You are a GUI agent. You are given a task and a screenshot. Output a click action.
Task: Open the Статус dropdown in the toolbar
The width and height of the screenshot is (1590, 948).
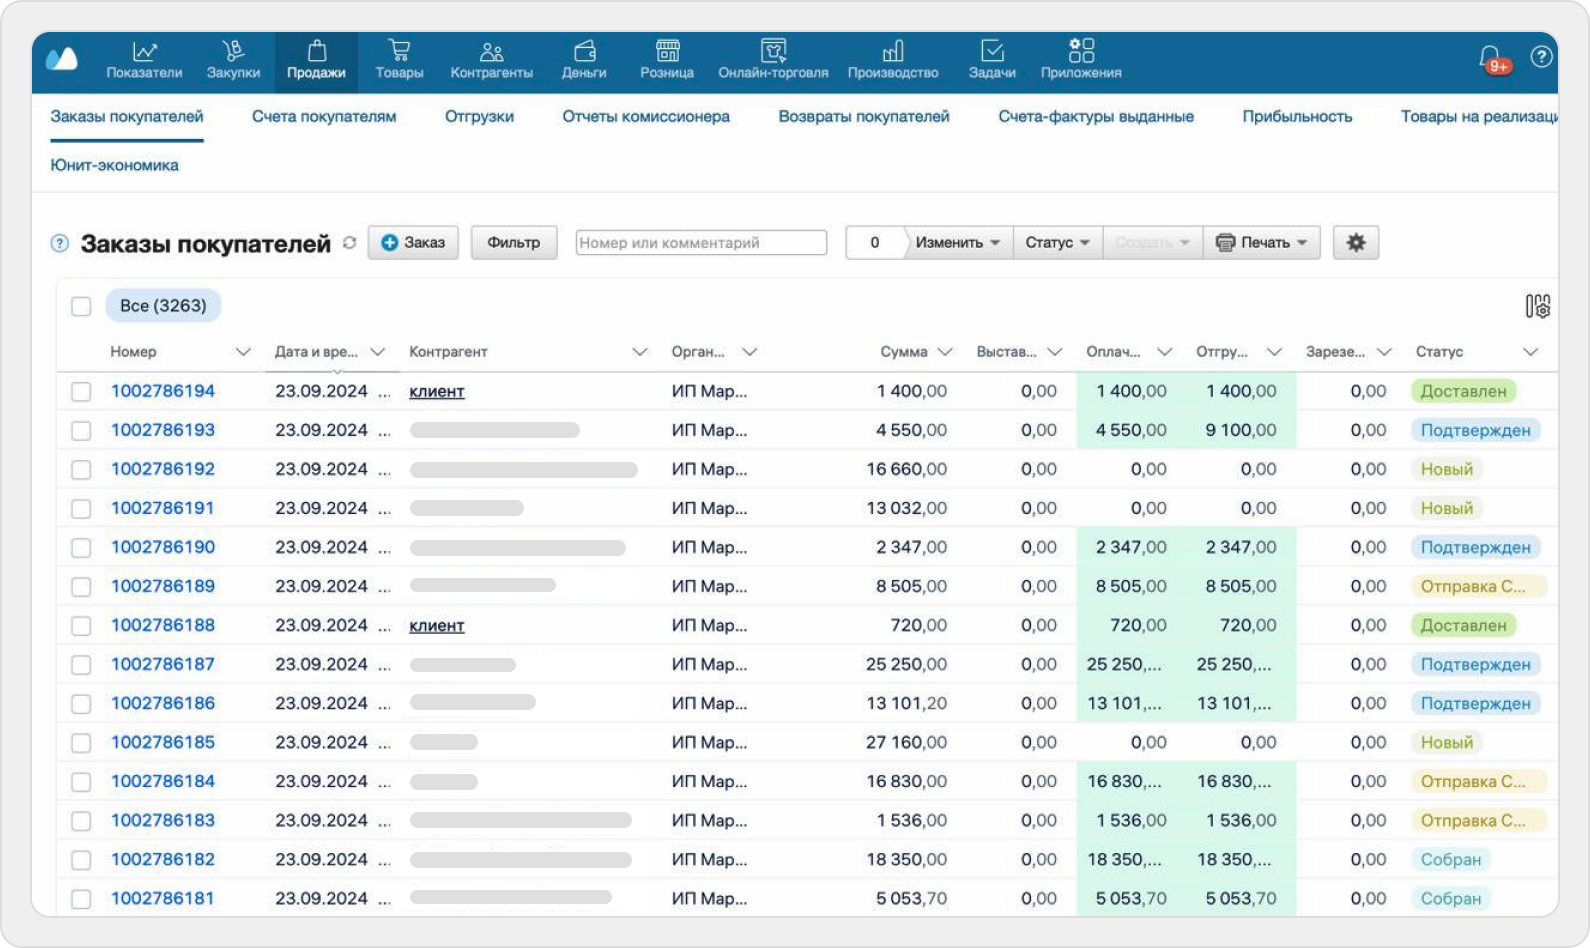coord(1057,243)
